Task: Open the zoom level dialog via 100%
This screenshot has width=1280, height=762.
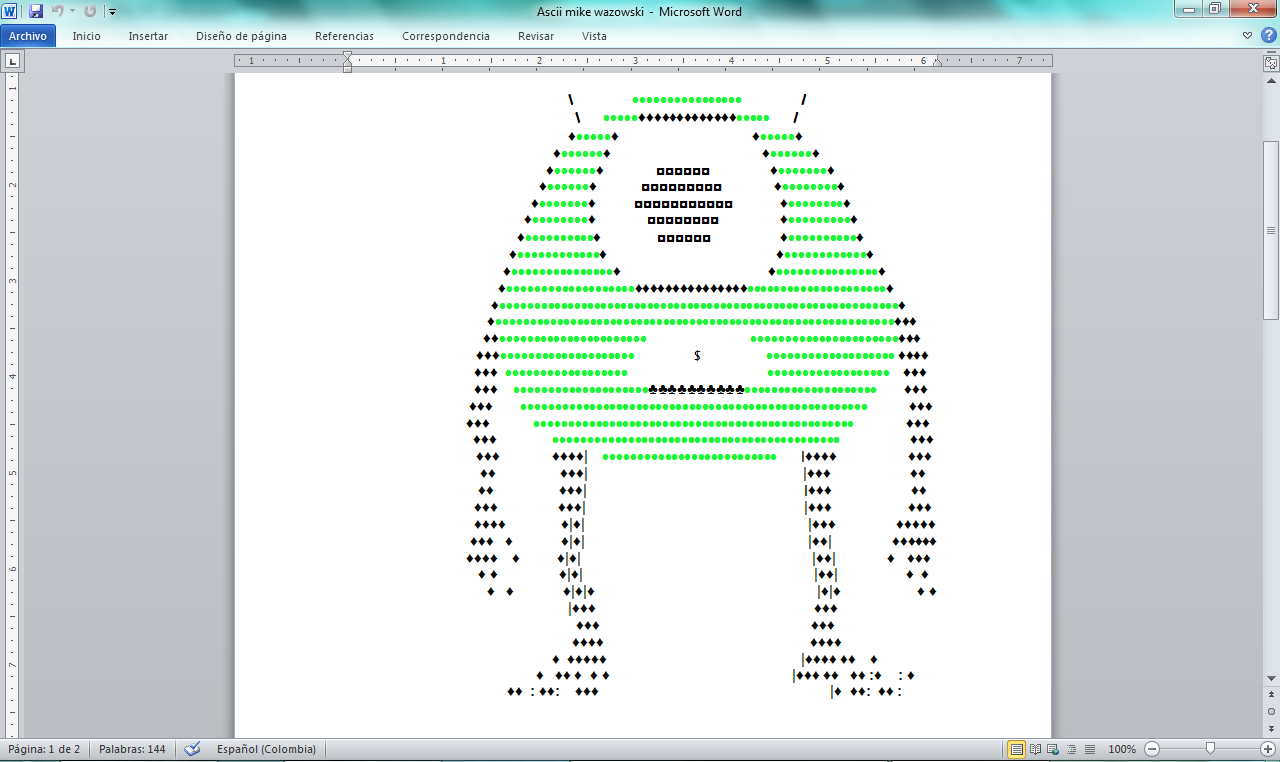Action: pyautogui.click(x=1122, y=748)
